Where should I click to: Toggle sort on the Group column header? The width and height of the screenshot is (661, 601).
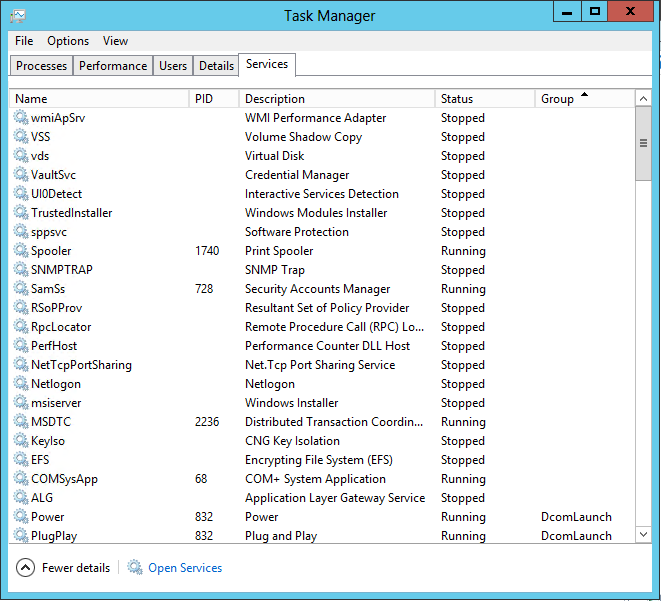pyautogui.click(x=585, y=99)
